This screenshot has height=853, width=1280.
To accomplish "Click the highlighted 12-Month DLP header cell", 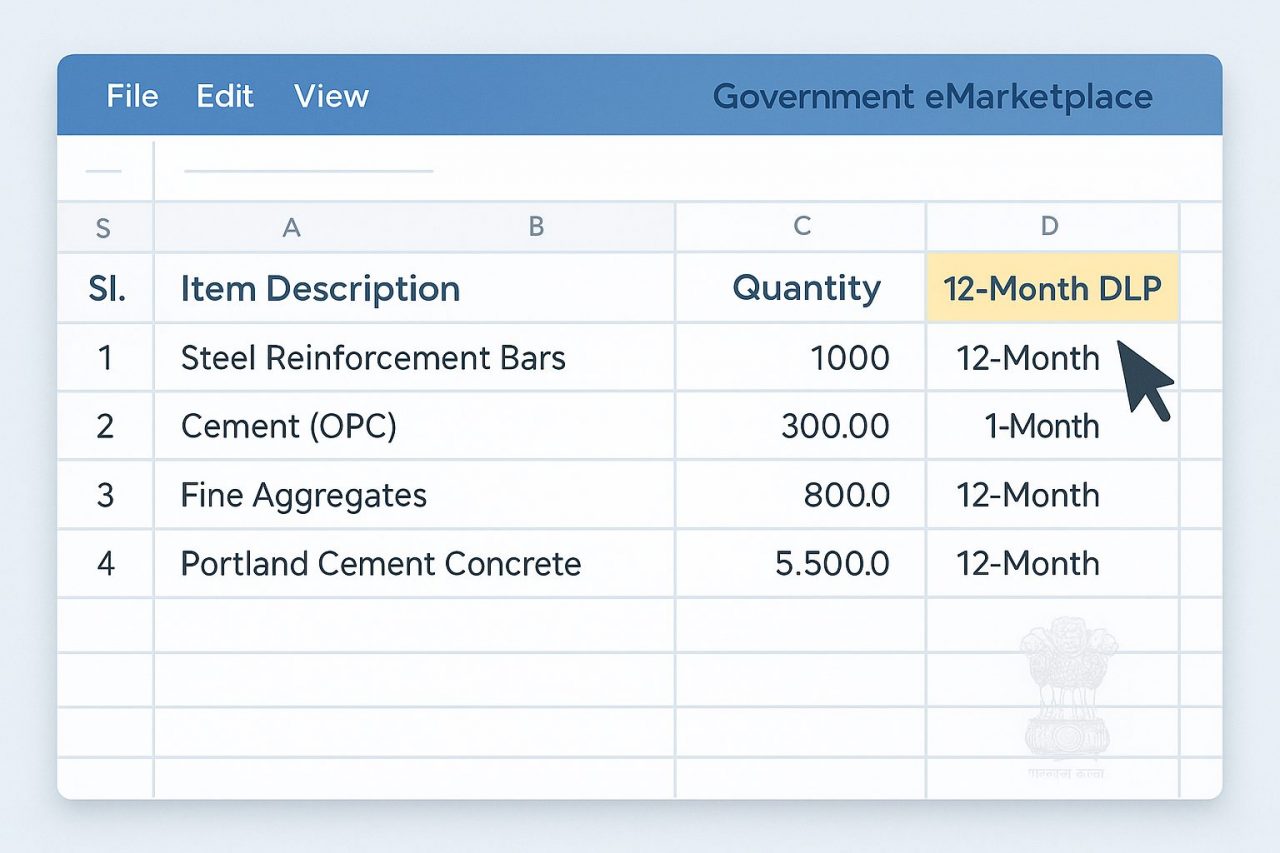I will 1053,288.
